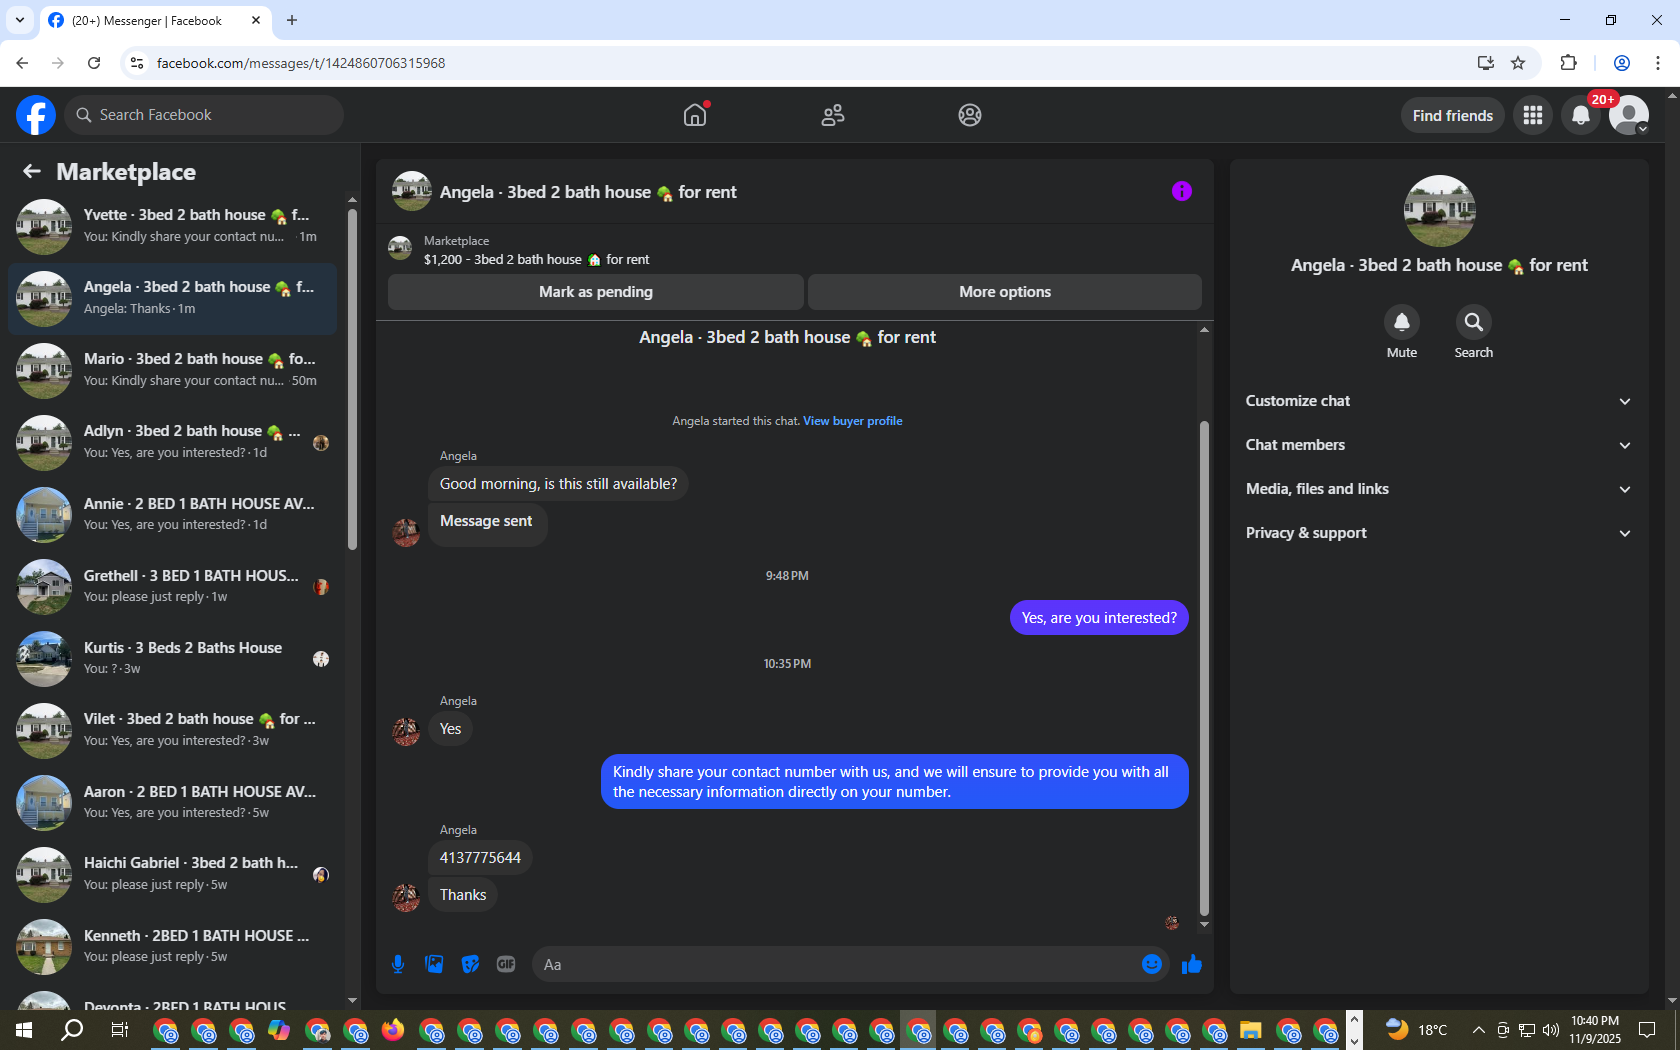Open the notifications bell
1680x1050 pixels.
[1581, 115]
